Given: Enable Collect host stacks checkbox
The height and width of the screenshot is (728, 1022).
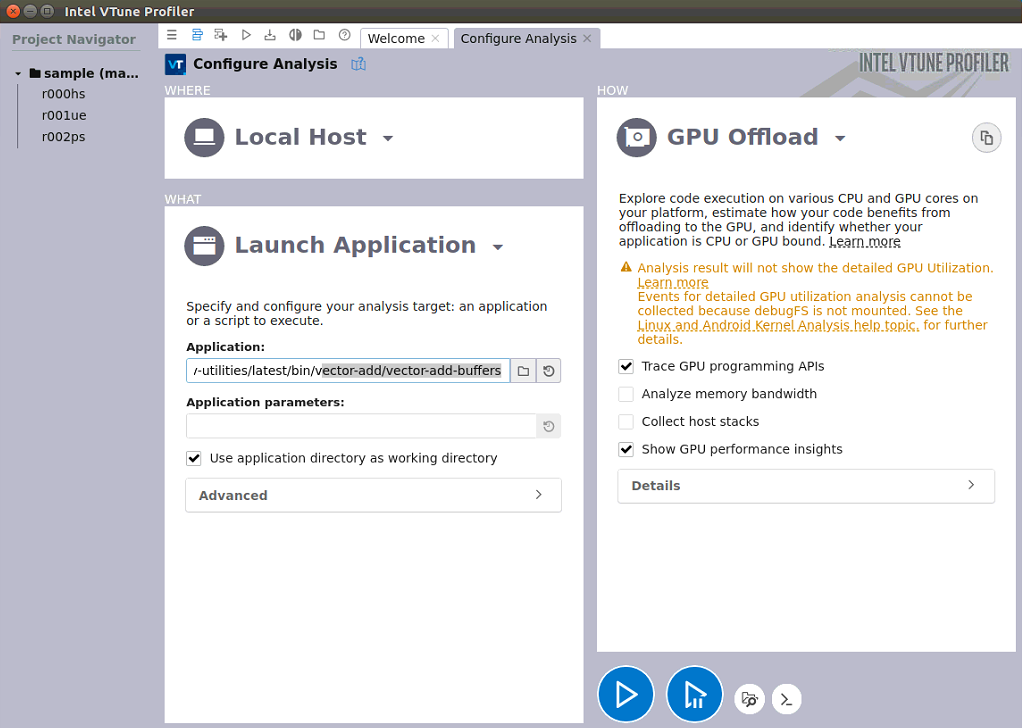Looking at the screenshot, I should [626, 422].
